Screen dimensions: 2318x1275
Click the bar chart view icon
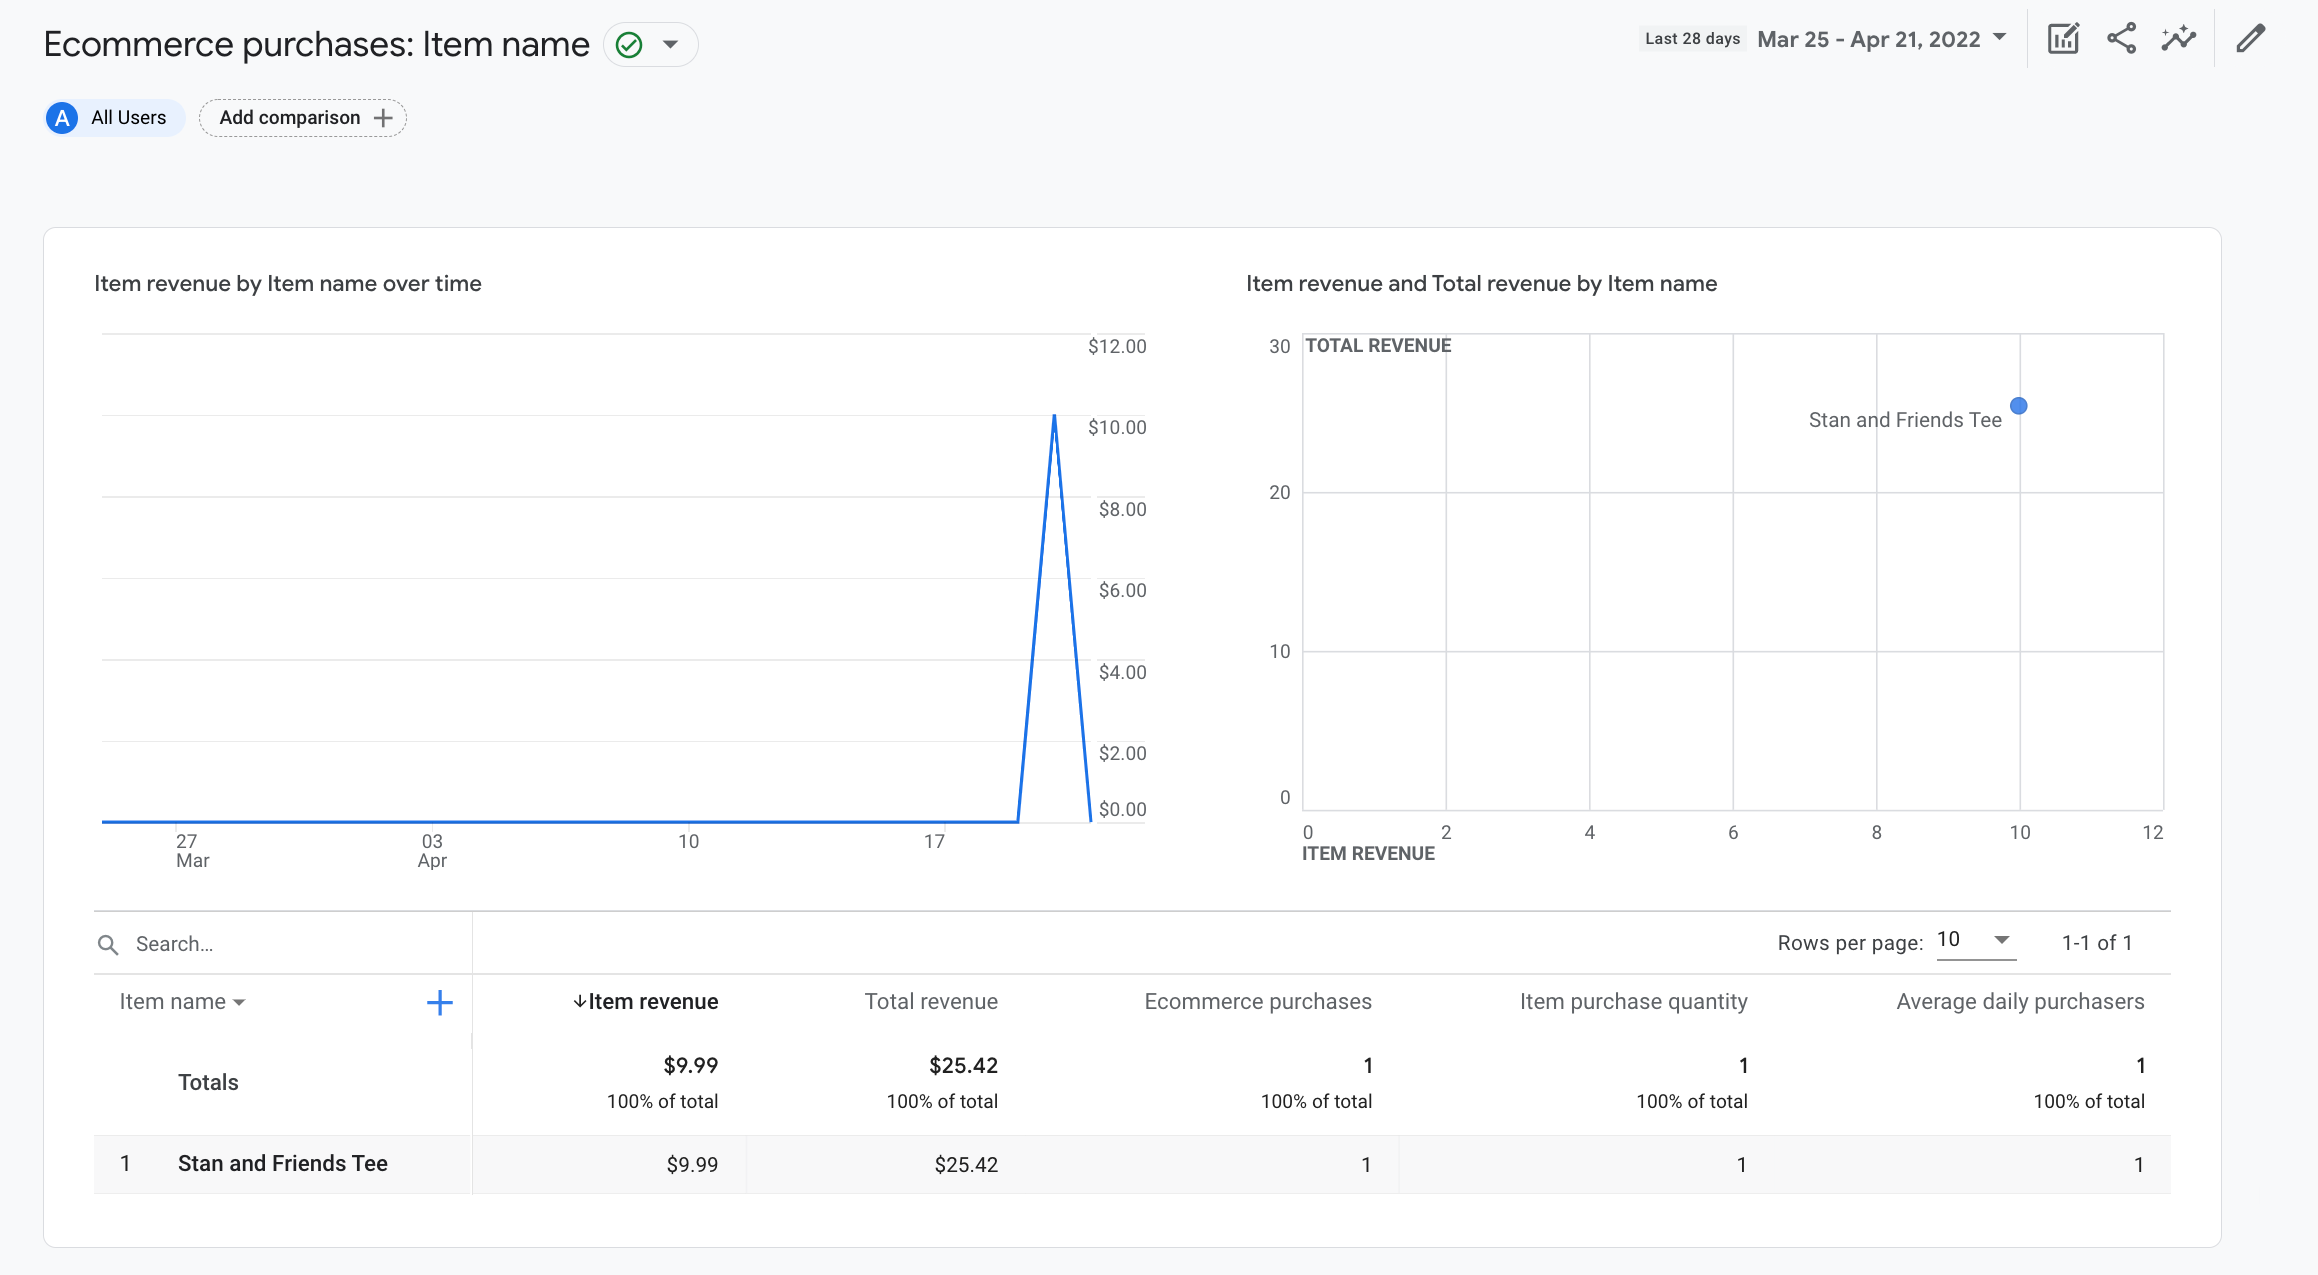click(2064, 39)
